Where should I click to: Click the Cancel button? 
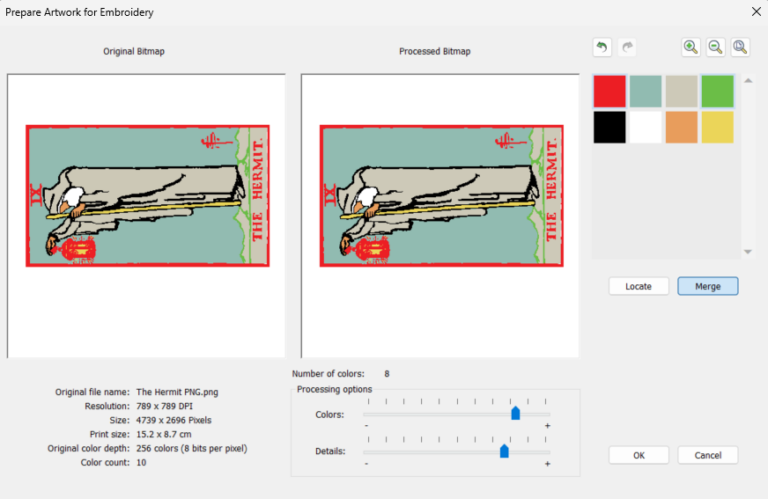pyautogui.click(x=708, y=455)
